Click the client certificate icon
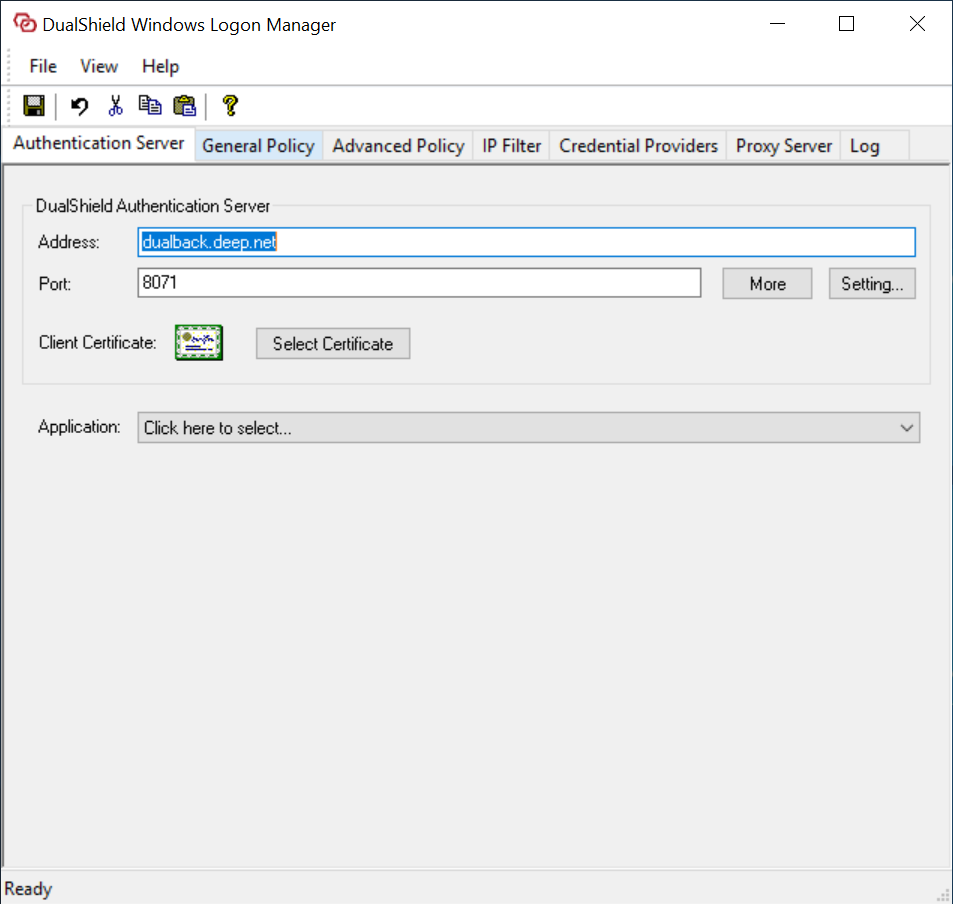The height and width of the screenshot is (904, 953). point(199,343)
